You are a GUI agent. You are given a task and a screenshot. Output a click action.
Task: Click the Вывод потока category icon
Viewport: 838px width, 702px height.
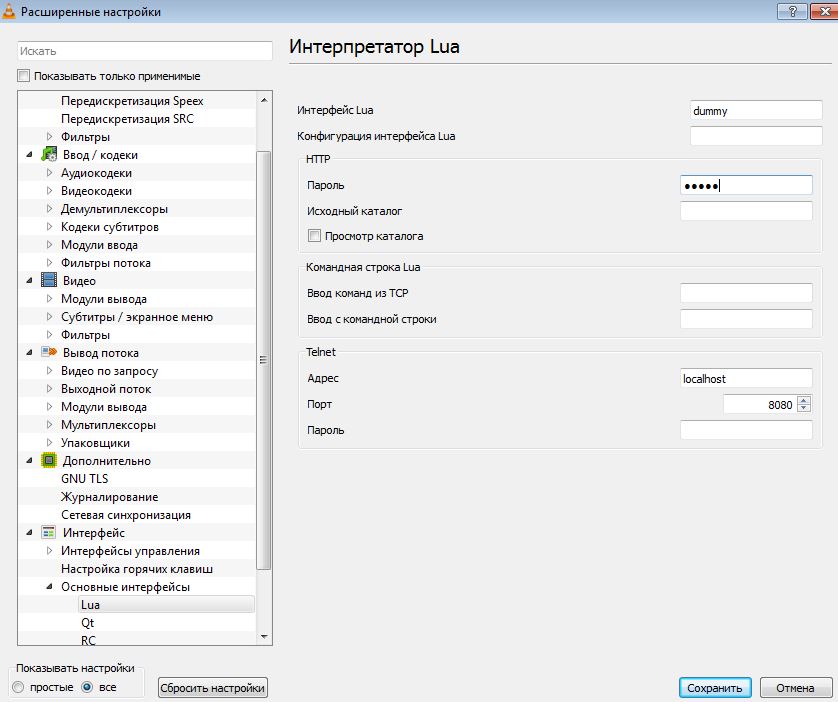tap(49, 352)
